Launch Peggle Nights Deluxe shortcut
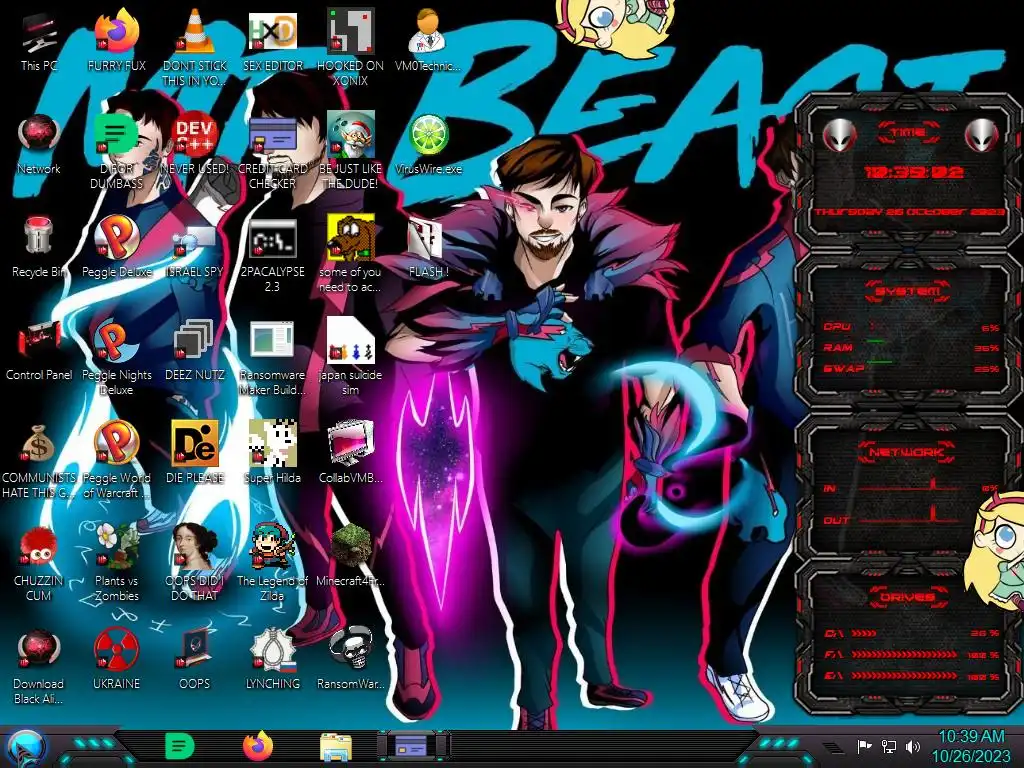Viewport: 1024px width, 768px height. click(x=117, y=358)
